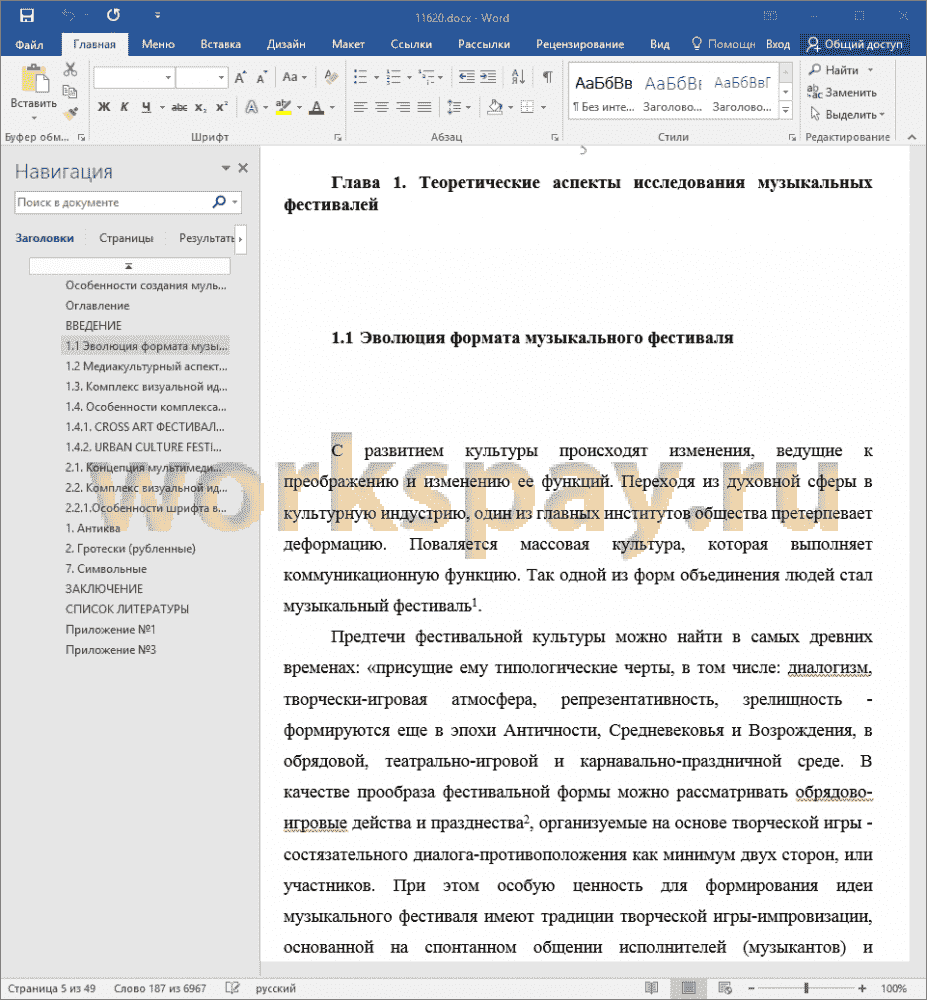Decrease the paragraph indent
This screenshot has height=1000, width=927.
[467, 77]
